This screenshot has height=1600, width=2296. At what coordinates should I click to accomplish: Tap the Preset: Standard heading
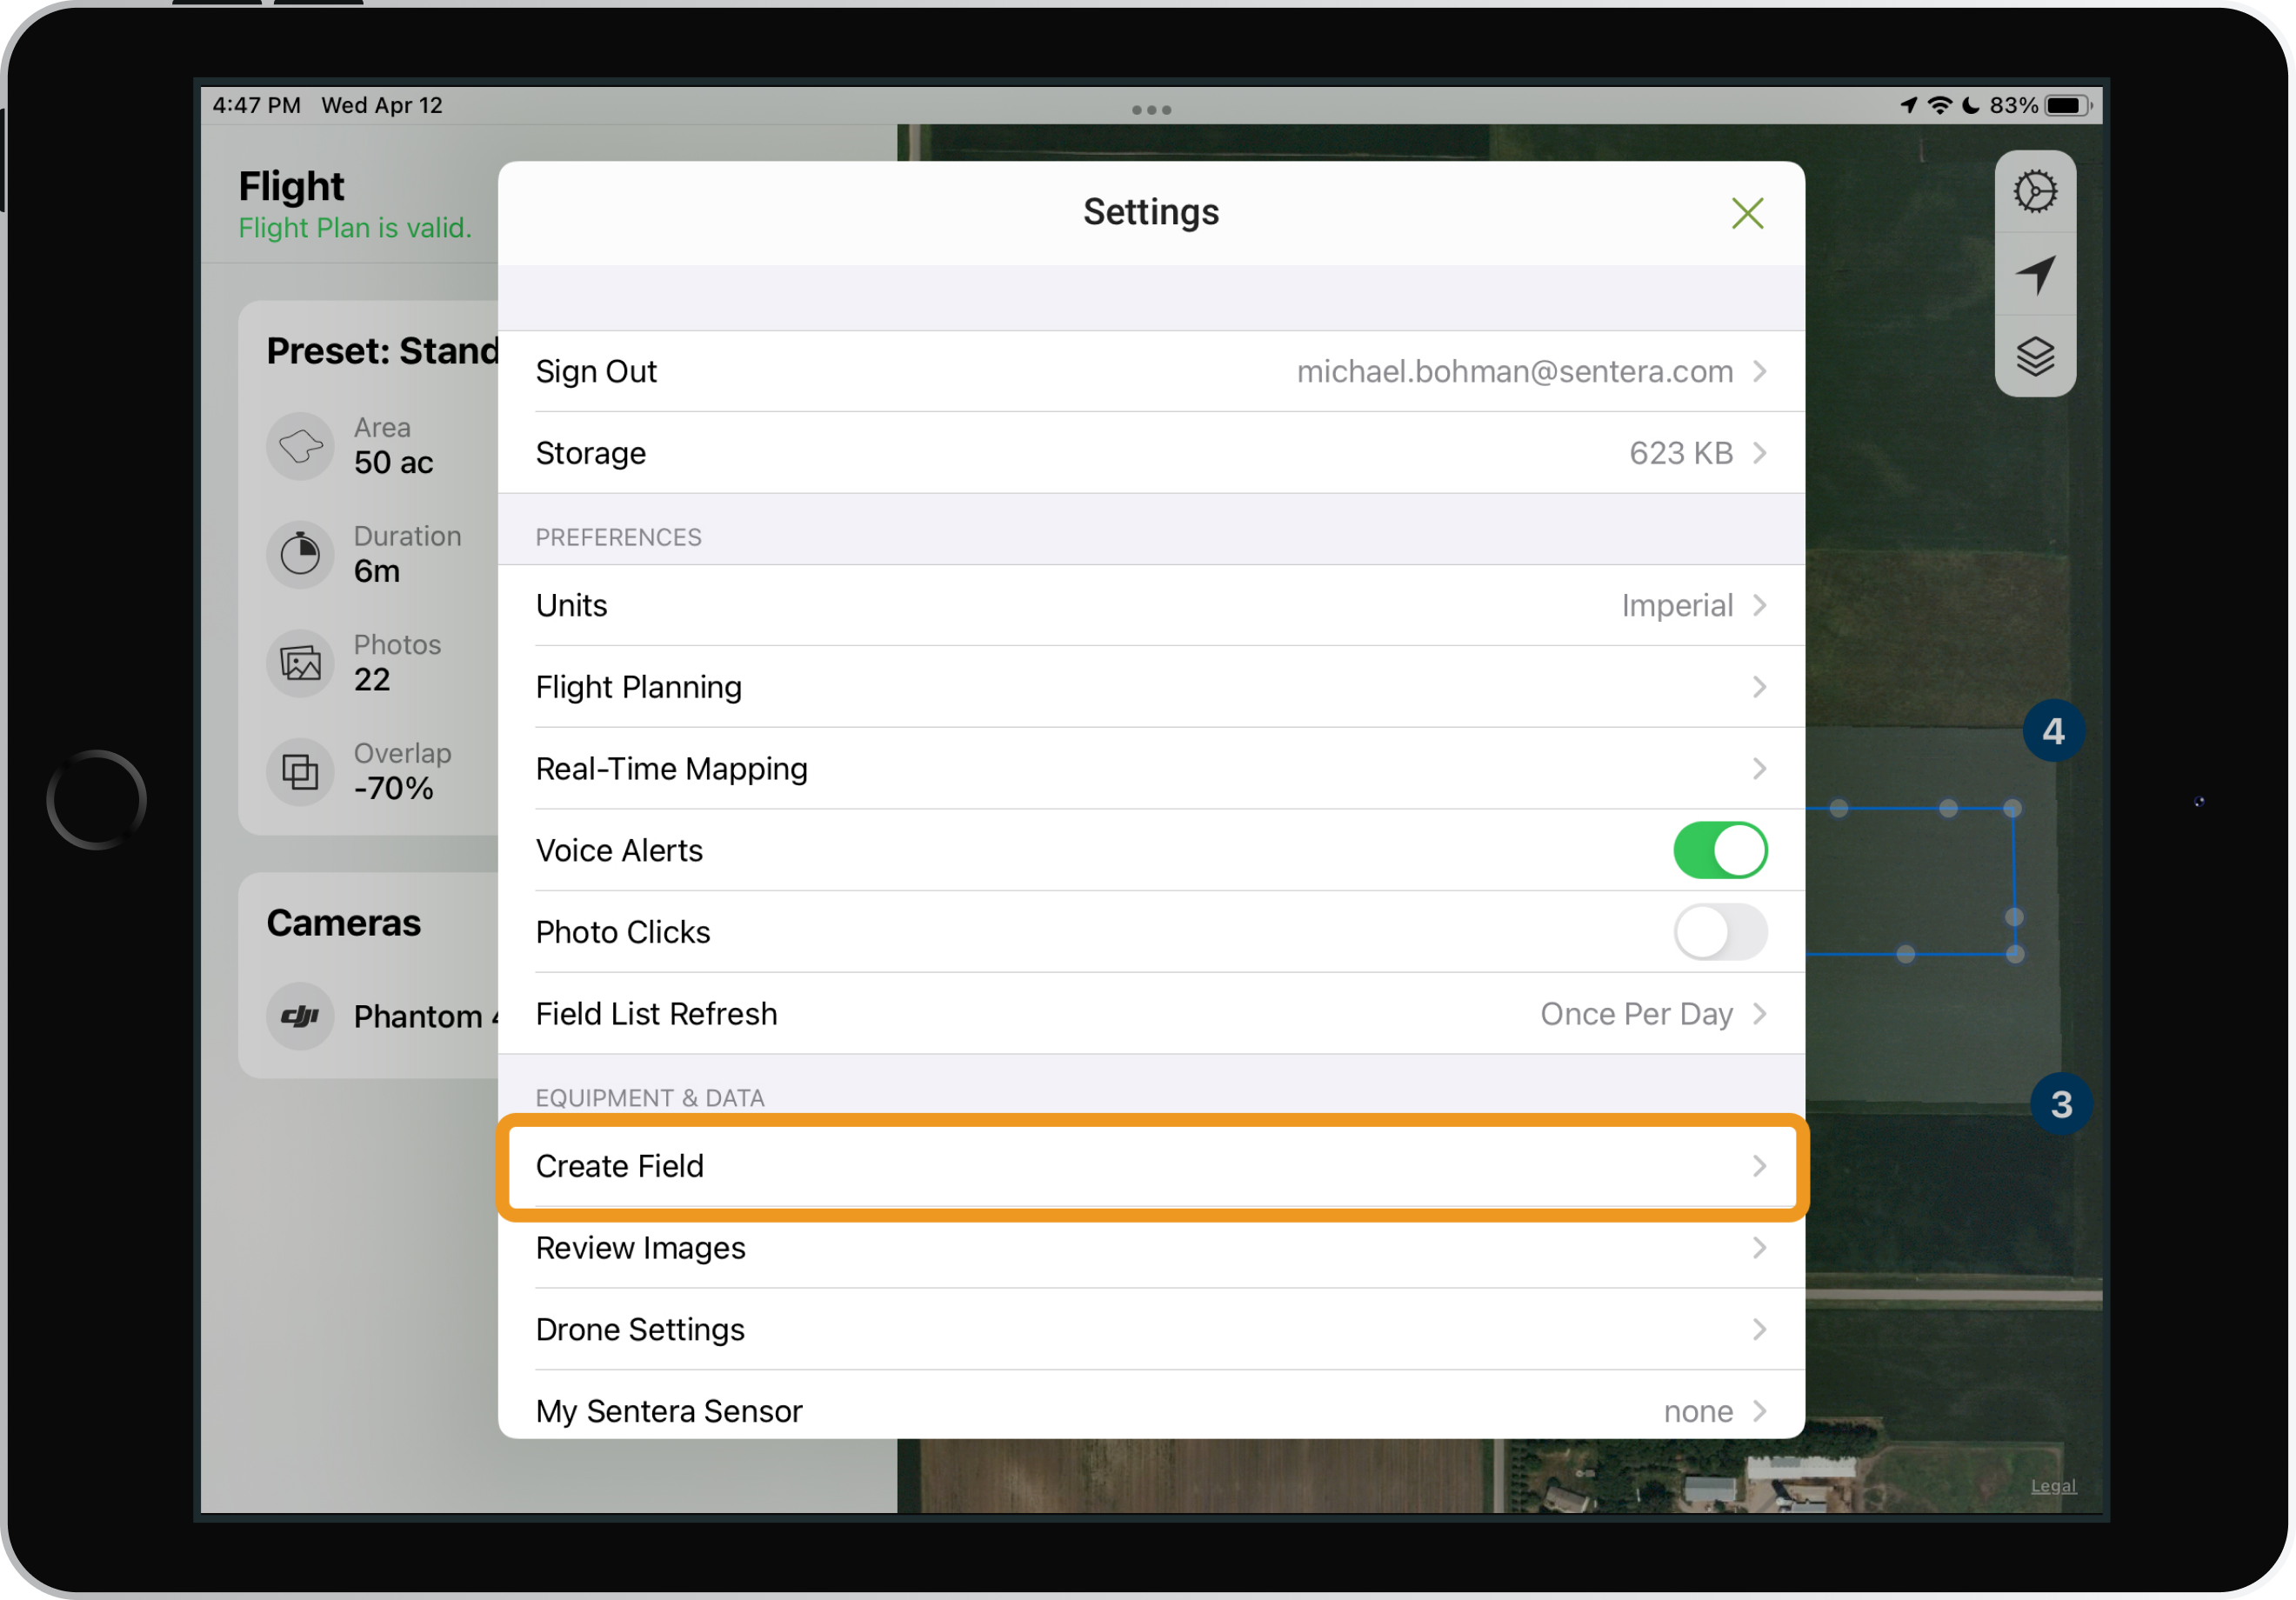coord(383,351)
